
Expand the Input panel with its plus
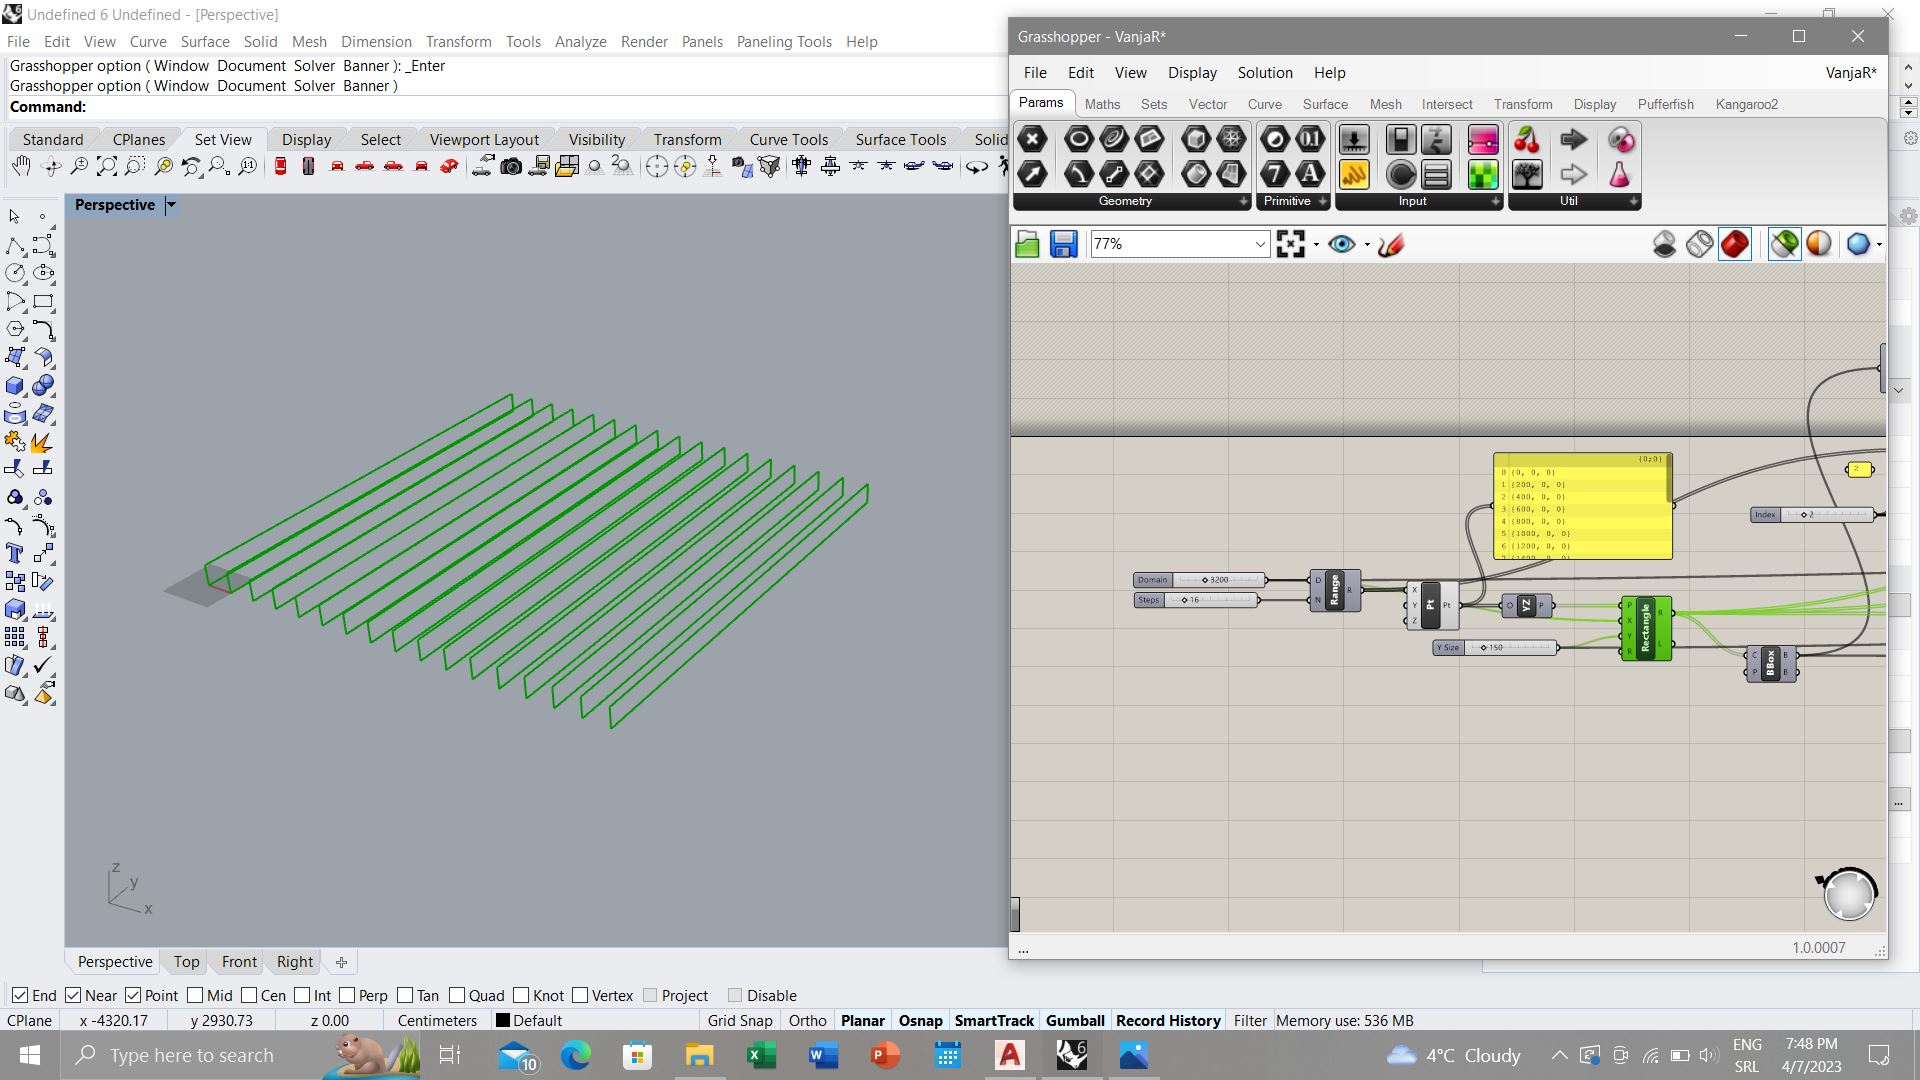(x=1496, y=201)
